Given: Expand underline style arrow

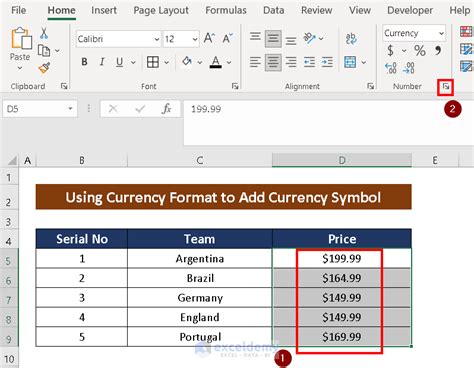Looking at the screenshot, I should tap(133, 62).
